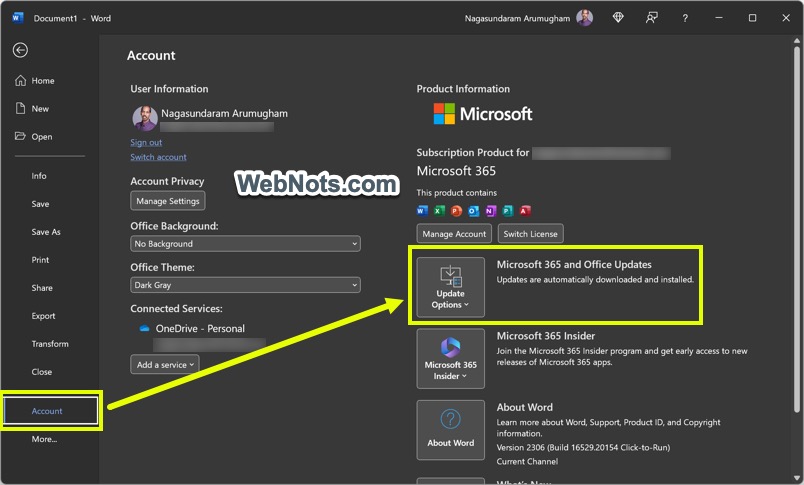Open the Print page in sidebar

[x=40, y=260]
